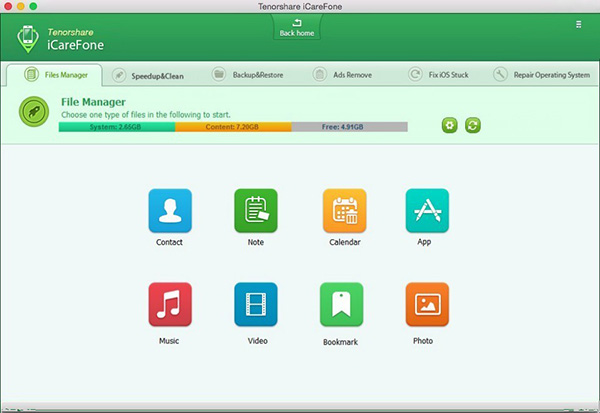Viewport: 600px width, 413px height.
Task: Click the Bookmark label text
Action: [341, 342]
